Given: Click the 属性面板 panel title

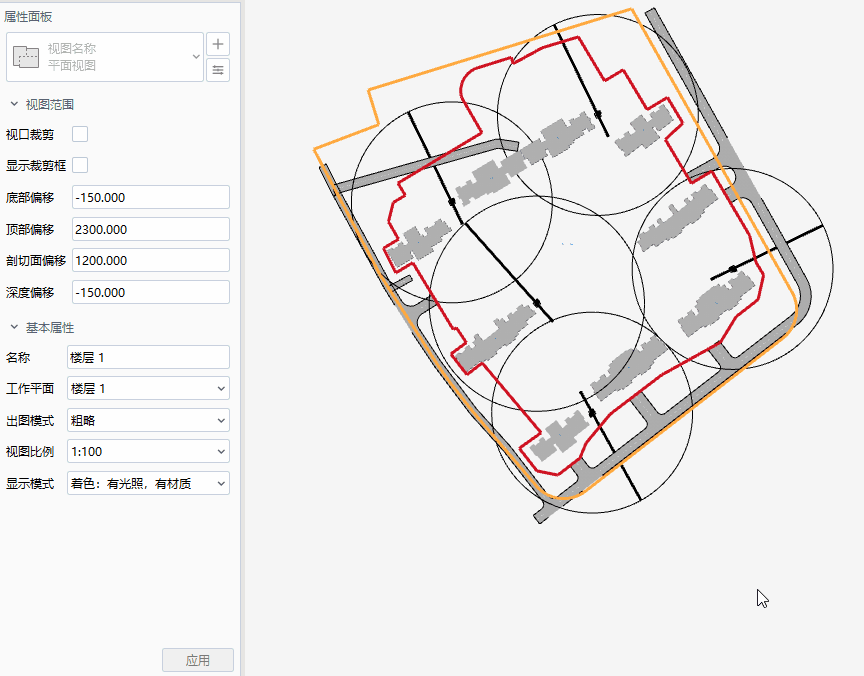Looking at the screenshot, I should click(28, 17).
